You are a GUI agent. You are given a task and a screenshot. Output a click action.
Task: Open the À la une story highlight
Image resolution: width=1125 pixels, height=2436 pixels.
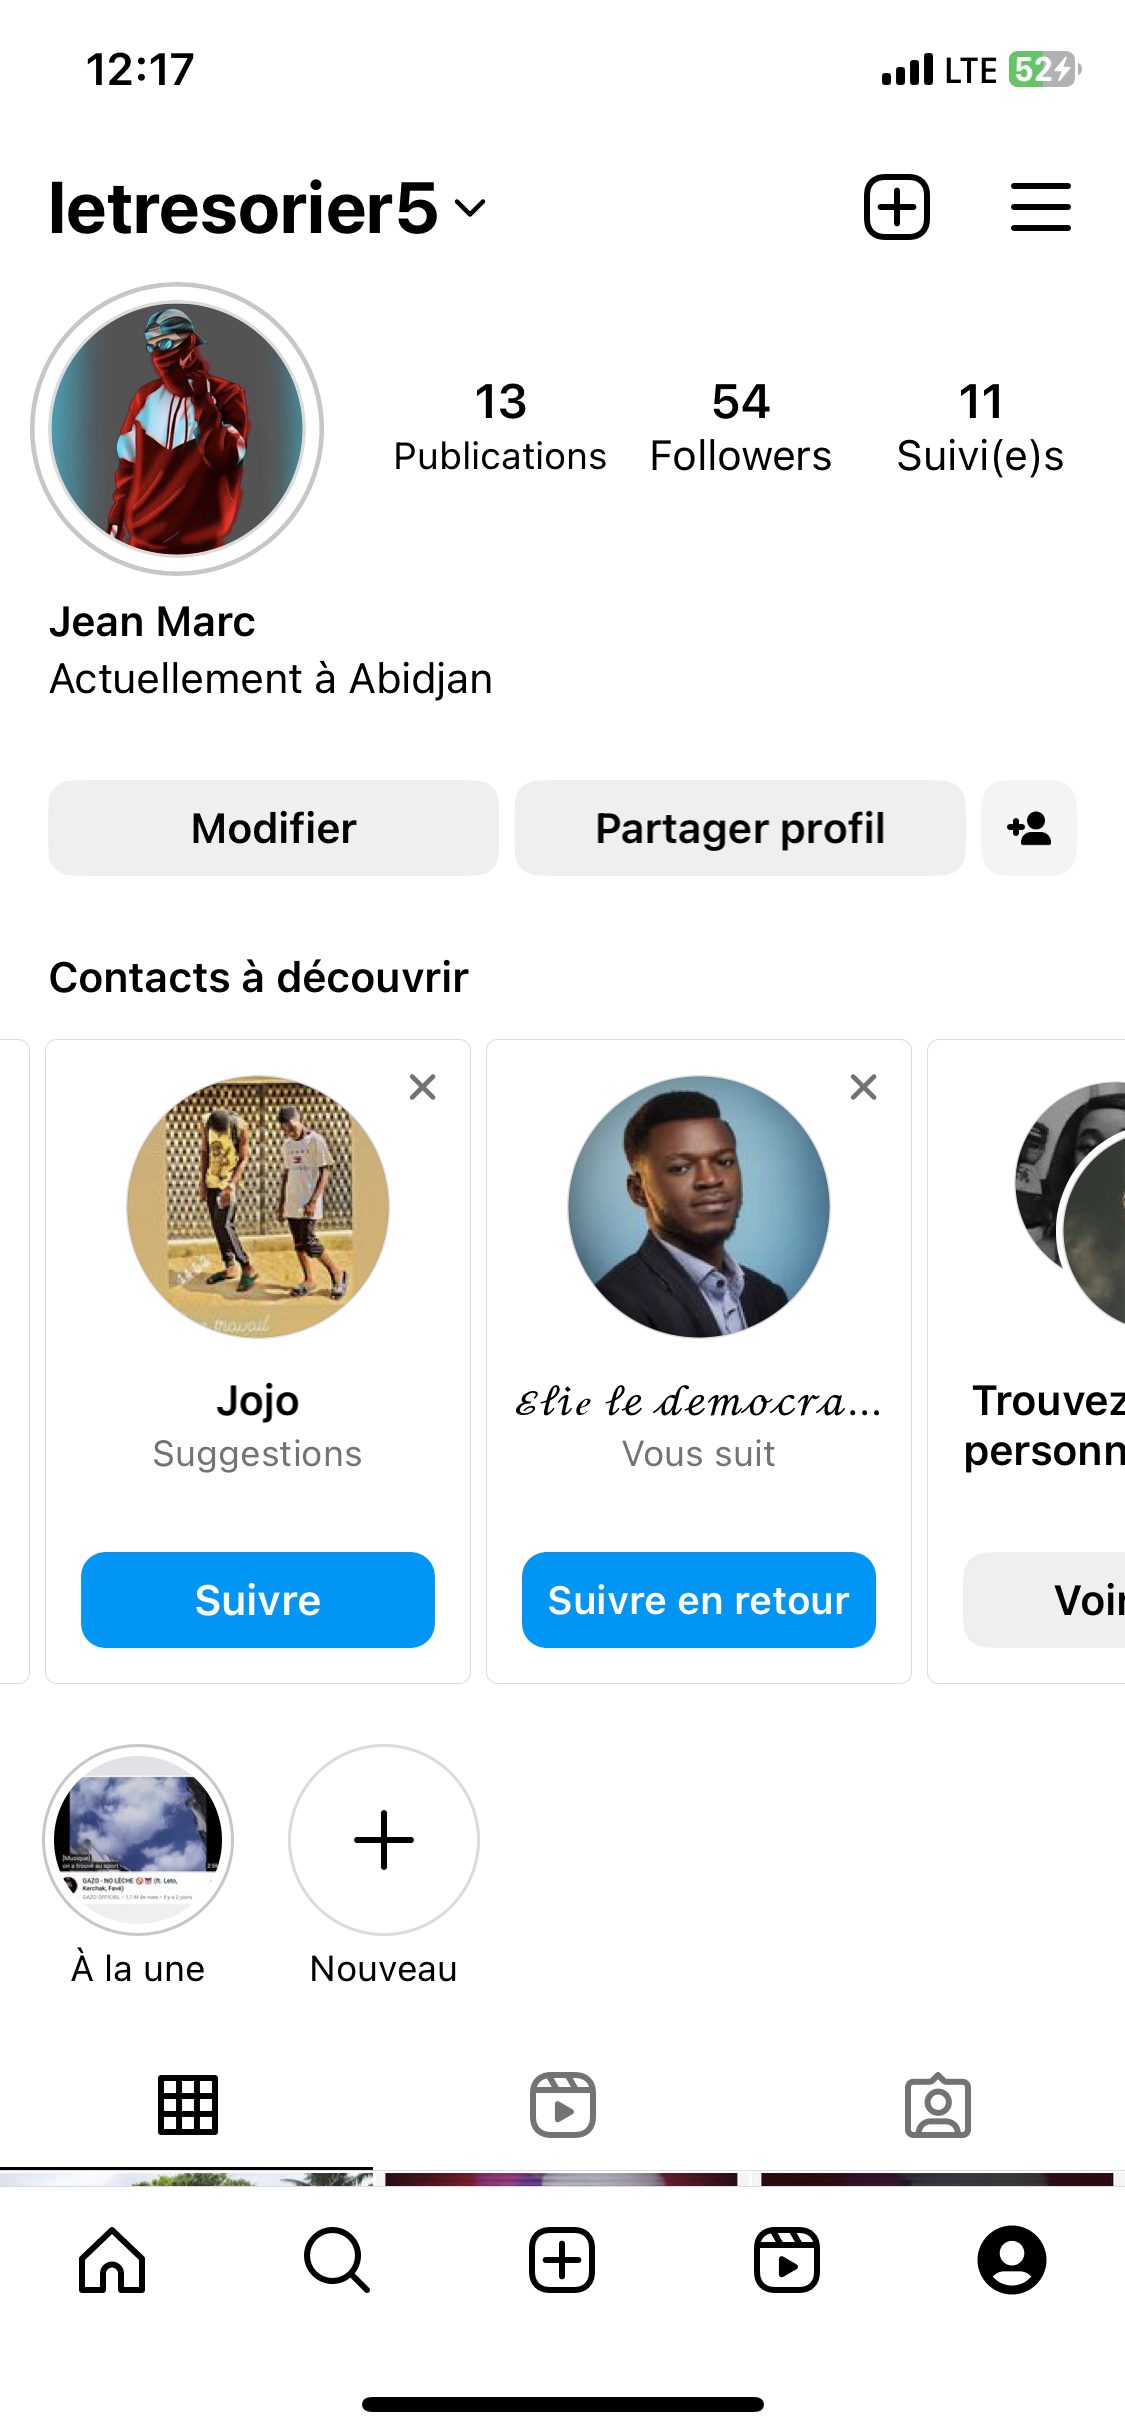point(138,1840)
